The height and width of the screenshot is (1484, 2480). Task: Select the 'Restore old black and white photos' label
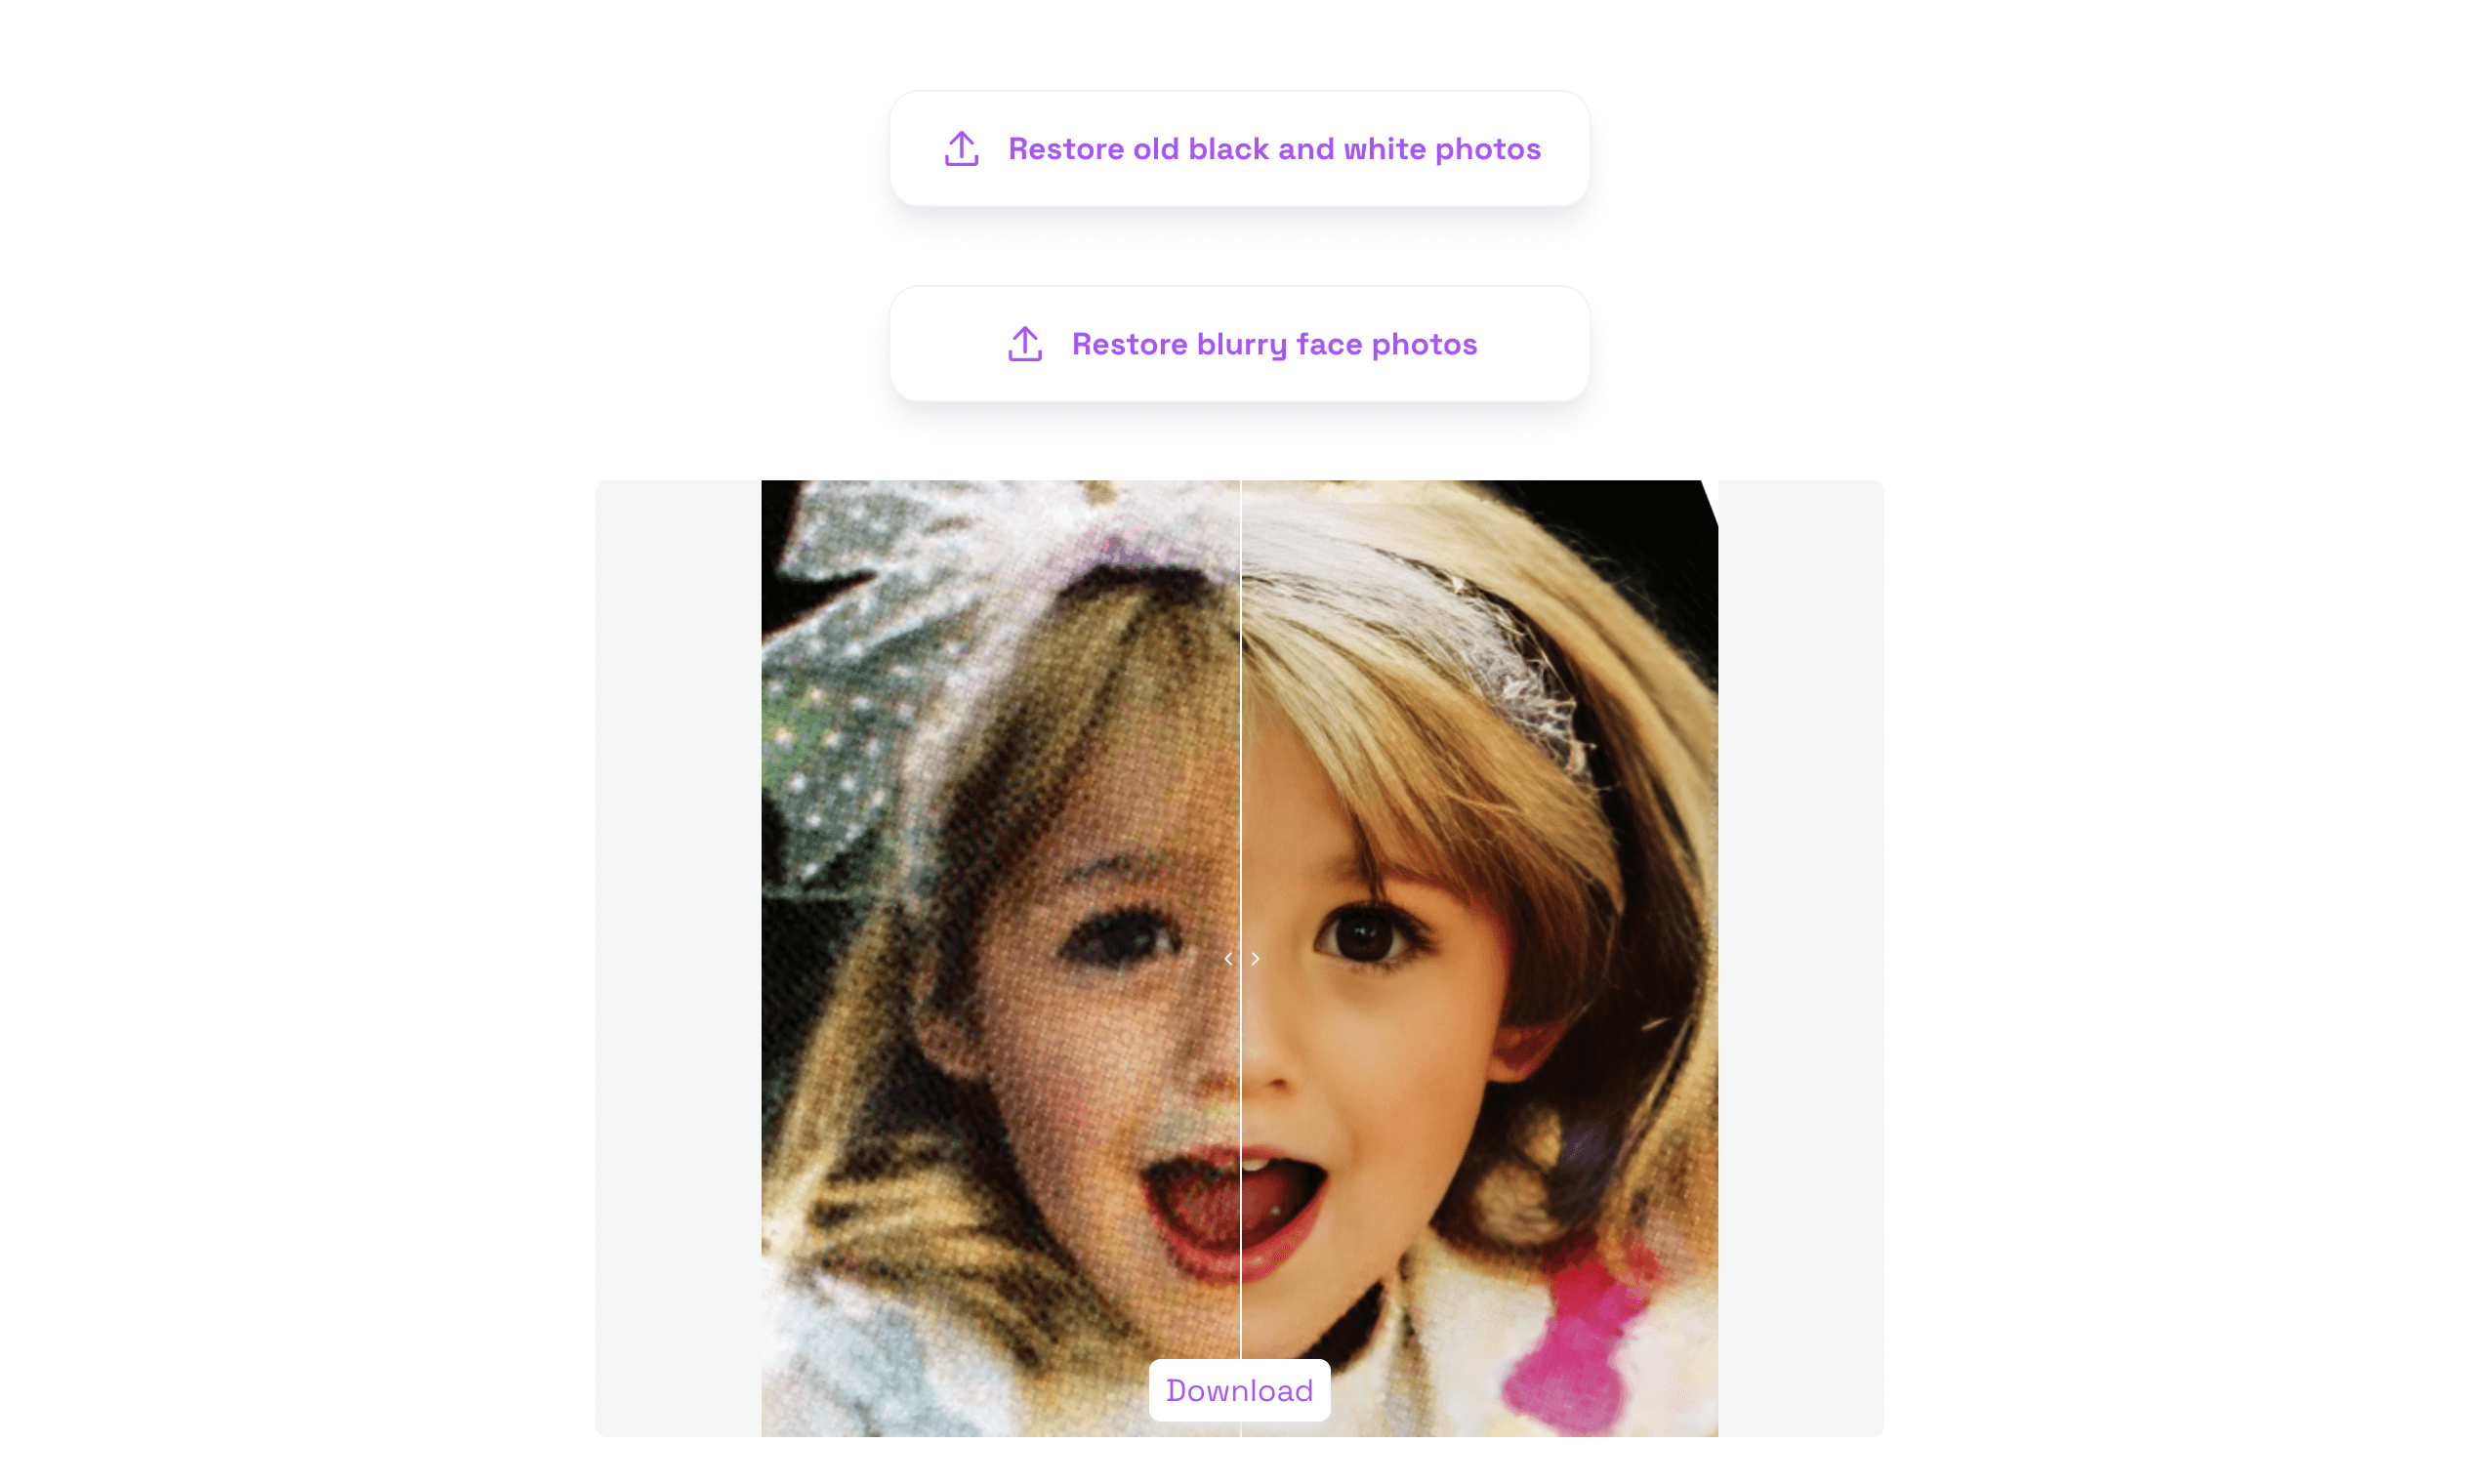(x=1274, y=148)
